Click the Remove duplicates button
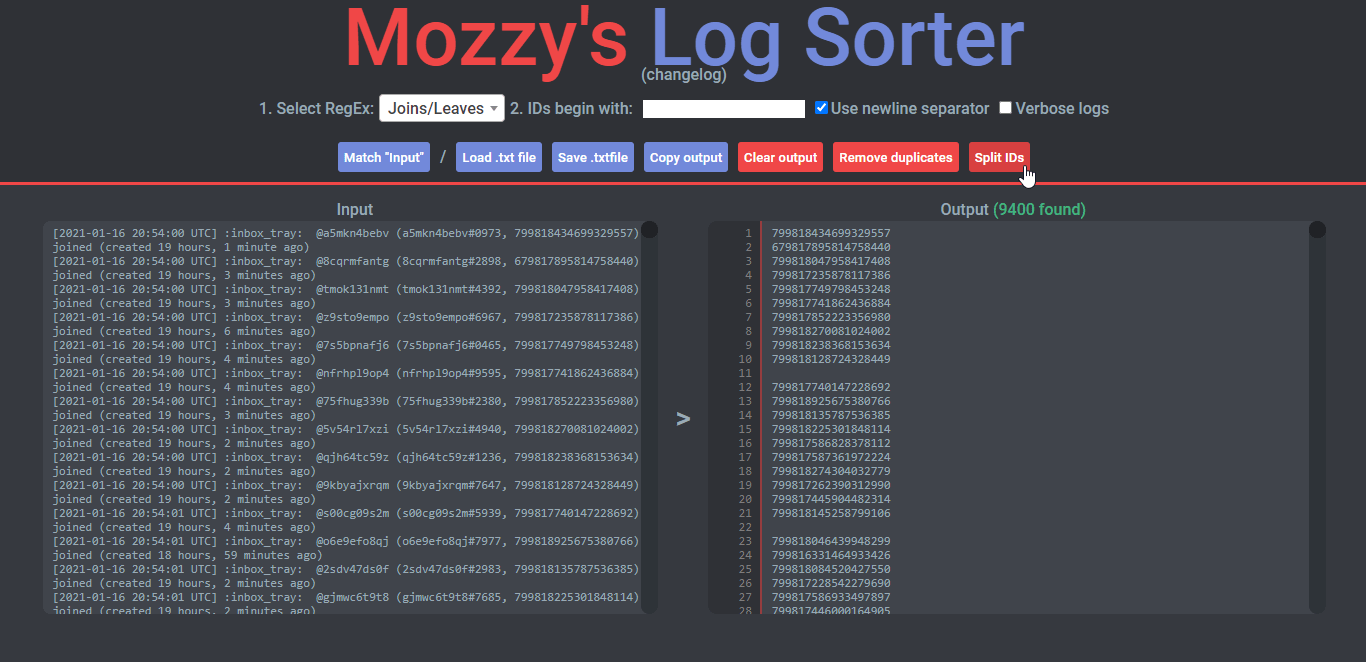 click(x=895, y=157)
